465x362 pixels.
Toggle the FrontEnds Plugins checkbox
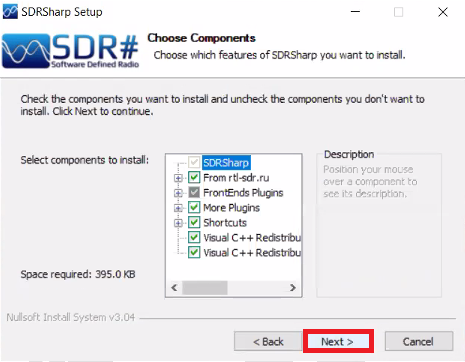click(x=194, y=192)
